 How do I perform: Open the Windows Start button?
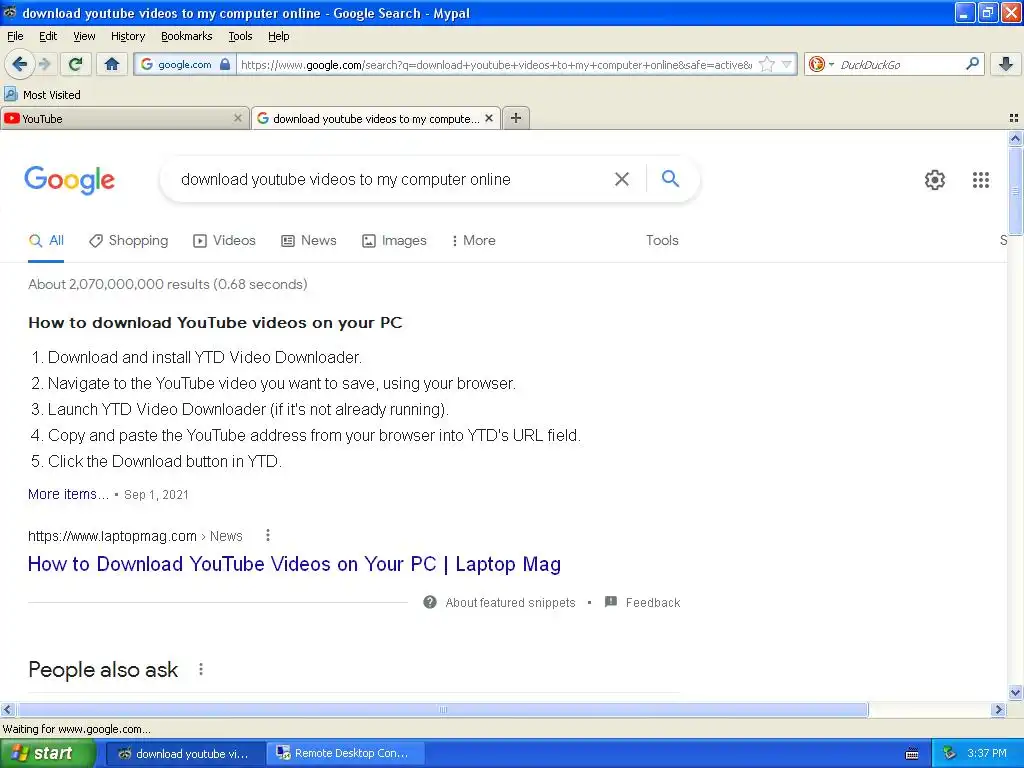(x=47, y=754)
